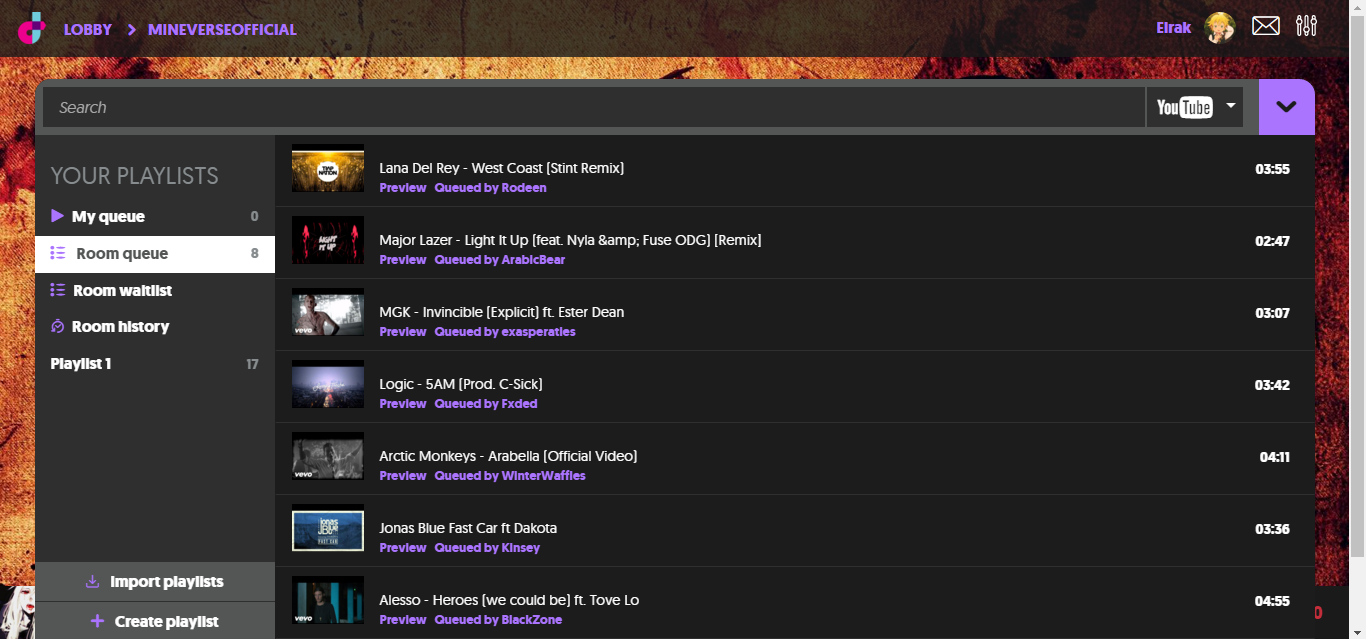The image size is (1366, 639).
Task: Collapse the playlist panel with the purple chevron
Action: pos(1287,107)
